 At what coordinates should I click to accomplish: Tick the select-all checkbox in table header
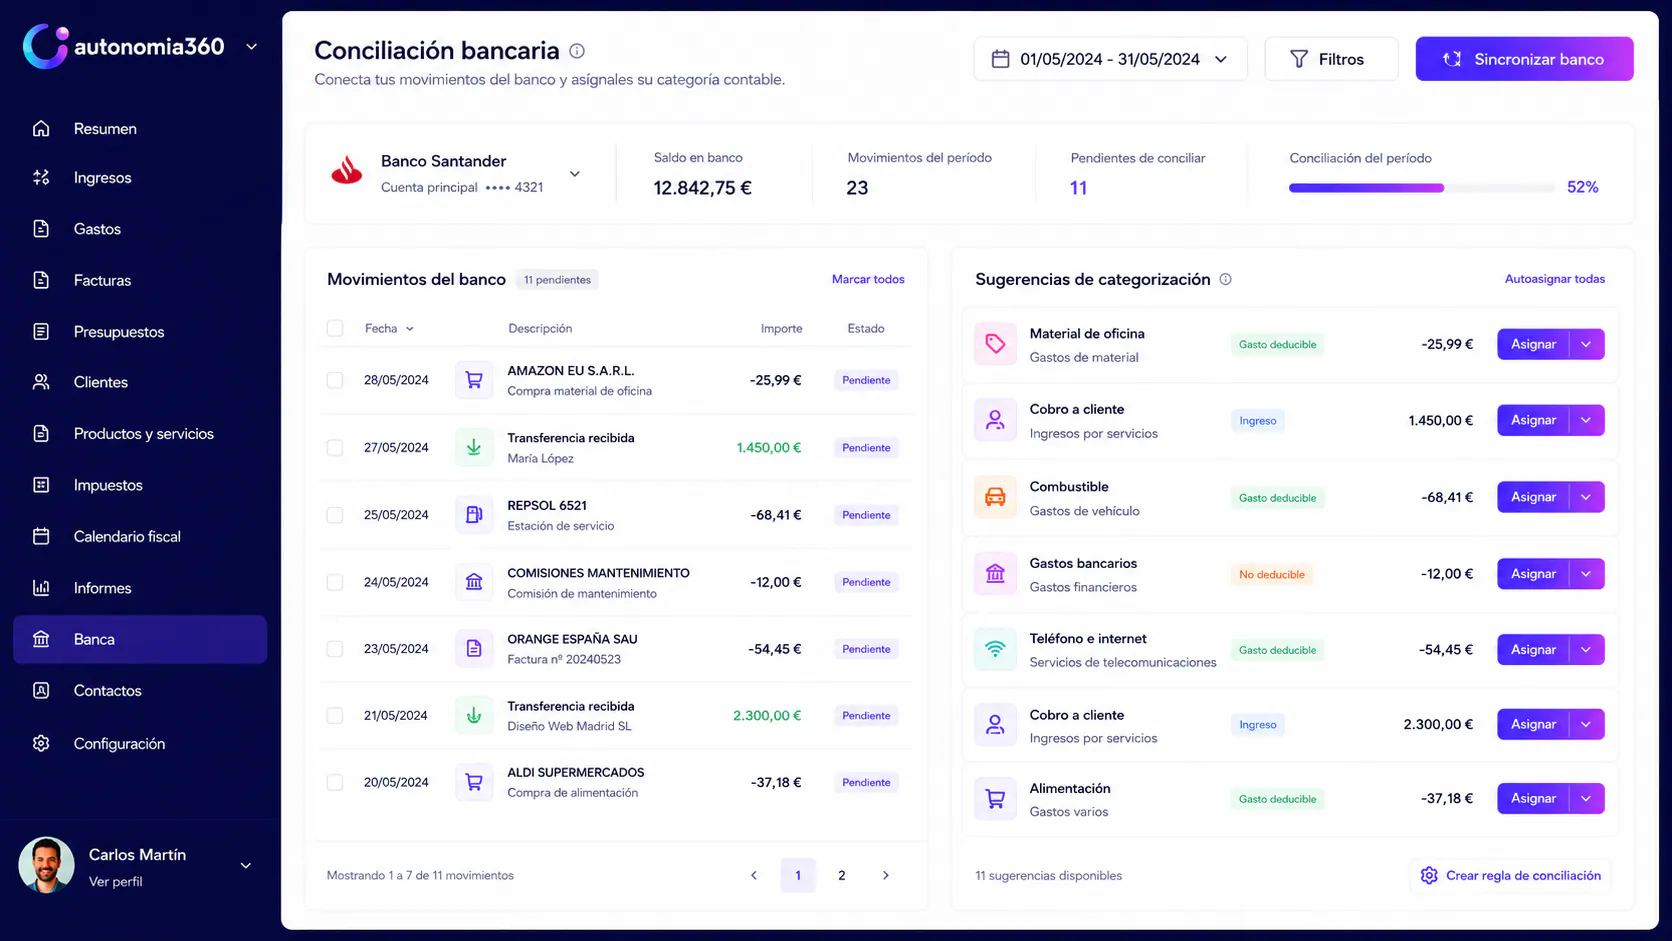(335, 328)
